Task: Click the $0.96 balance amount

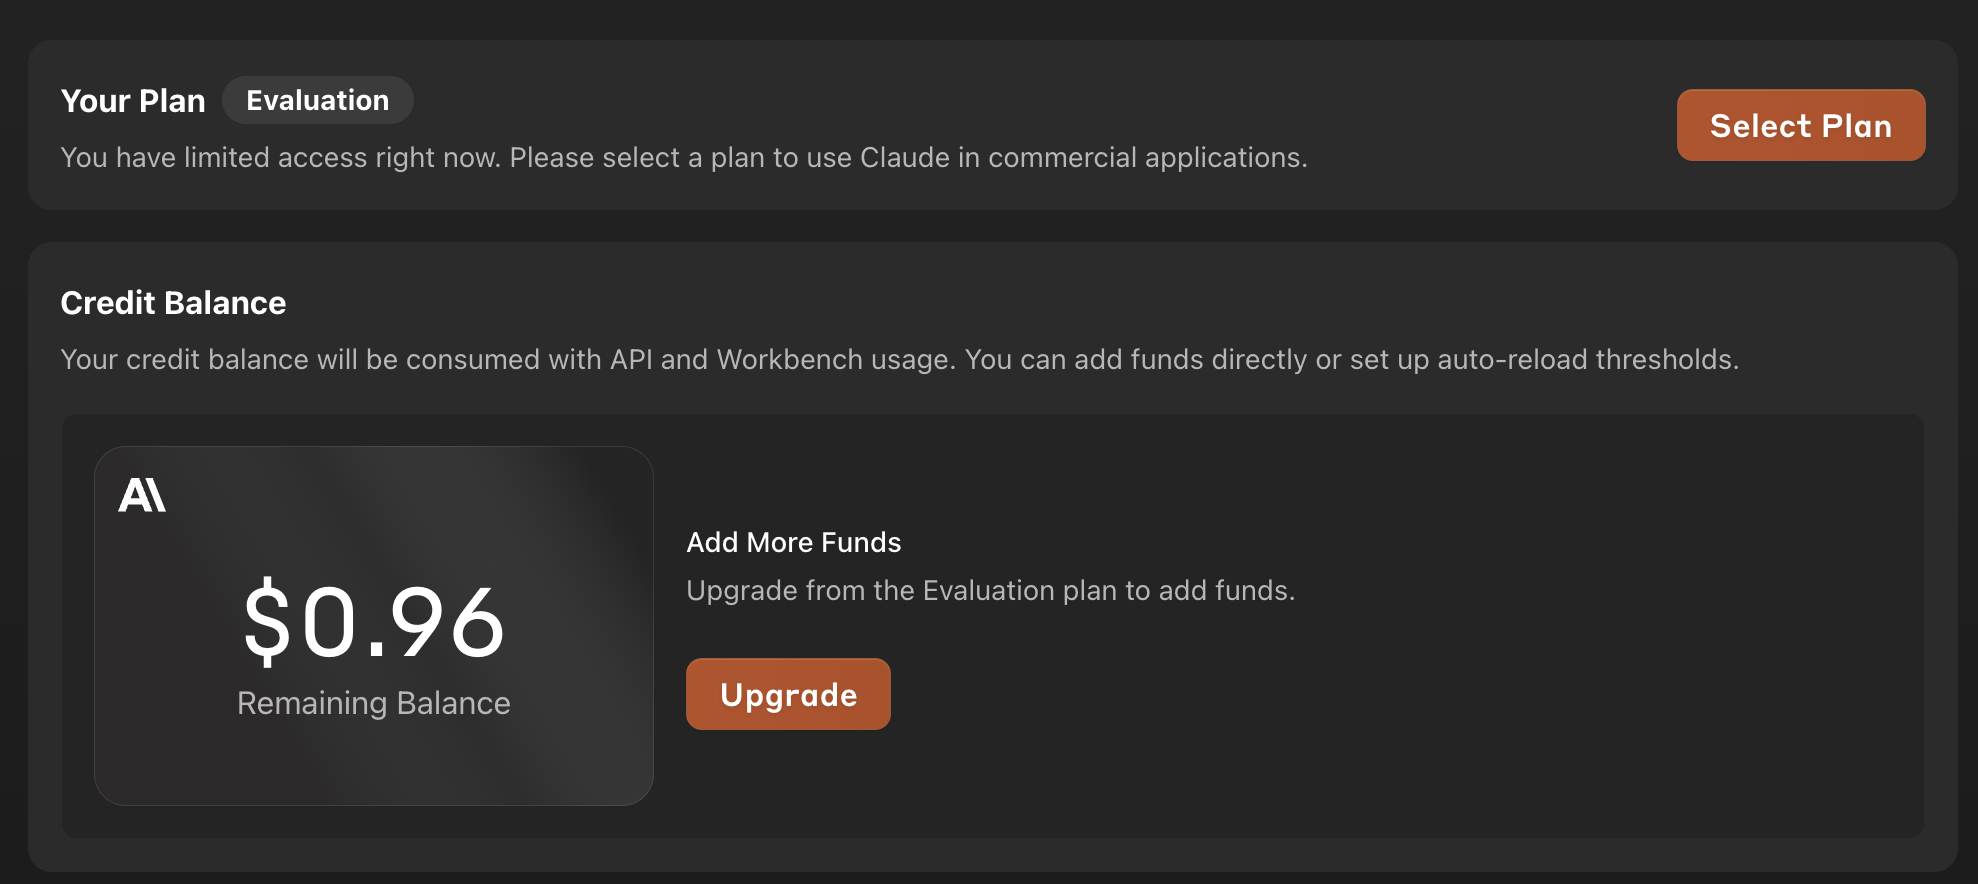Action: point(374,622)
